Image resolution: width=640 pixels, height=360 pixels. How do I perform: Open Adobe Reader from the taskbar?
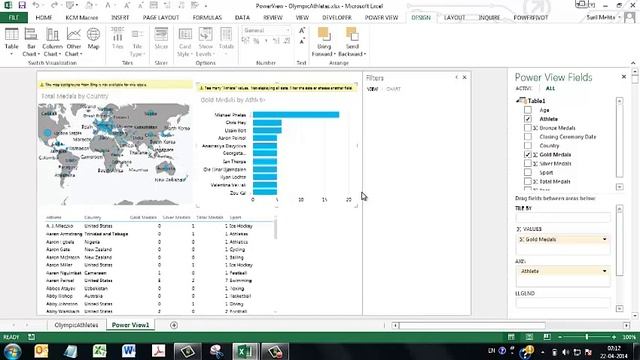(x=158, y=351)
